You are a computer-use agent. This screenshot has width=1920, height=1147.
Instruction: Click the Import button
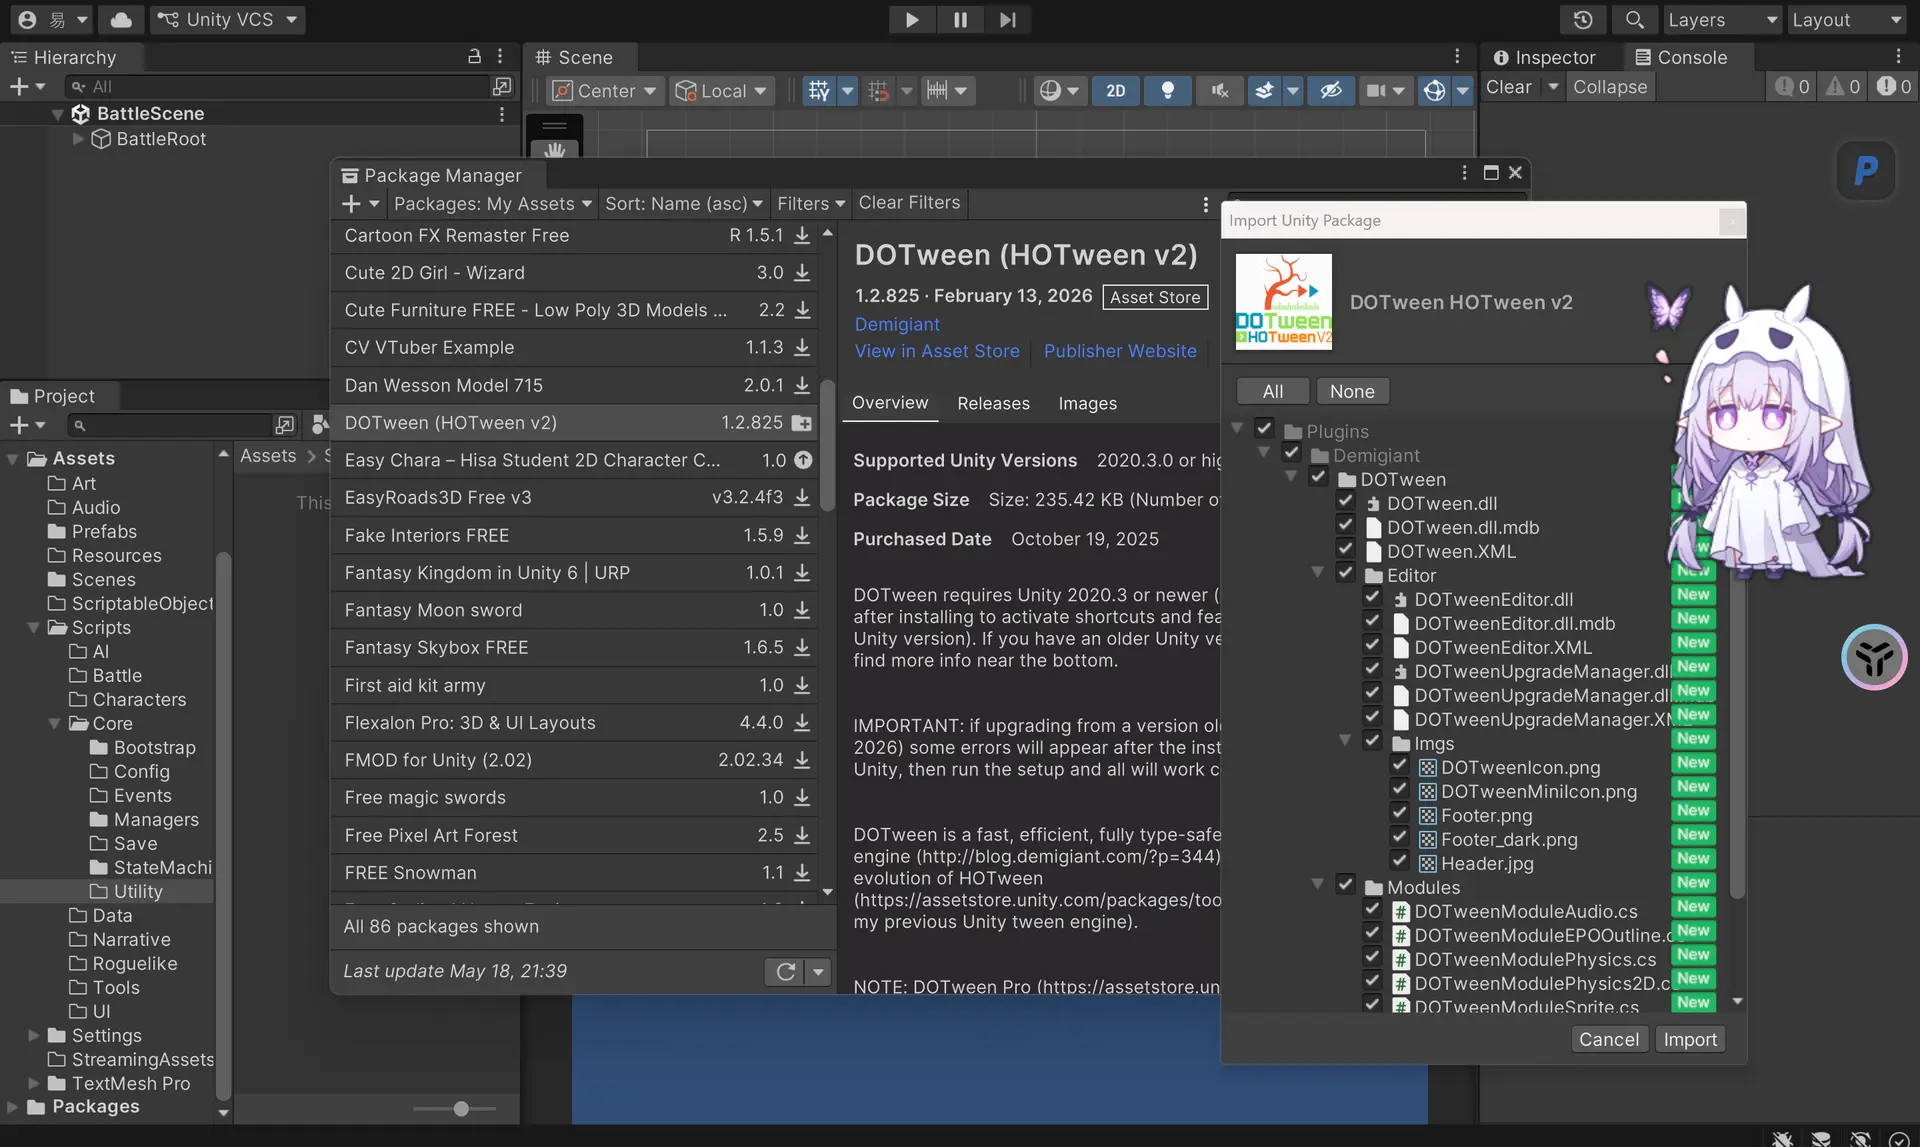click(x=1690, y=1040)
